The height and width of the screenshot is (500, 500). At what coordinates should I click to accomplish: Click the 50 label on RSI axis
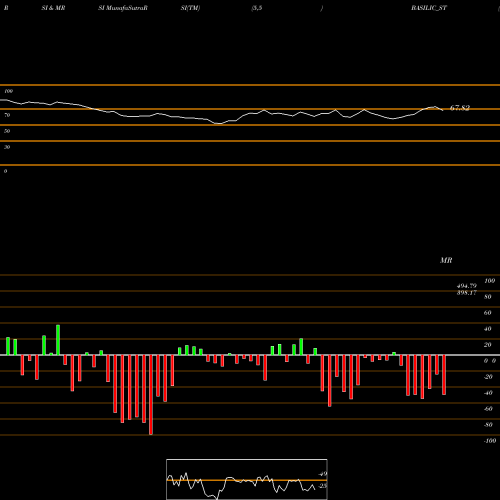click(x=7, y=131)
